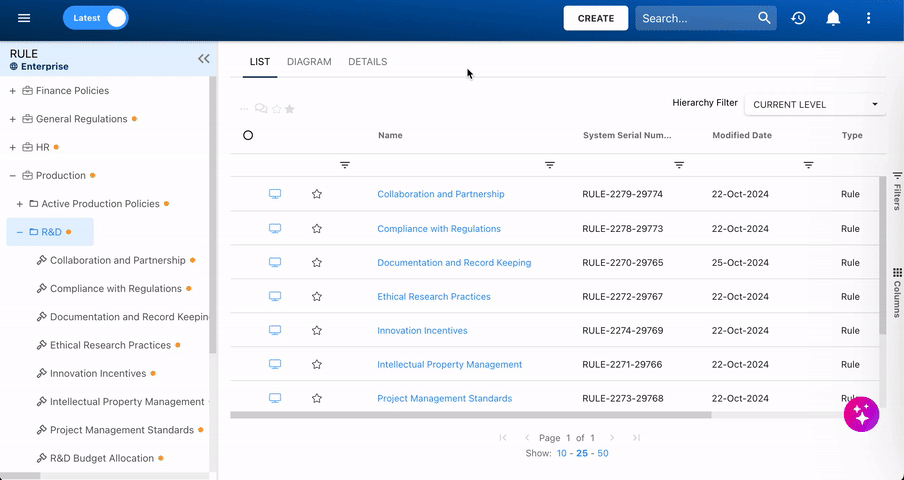
Task: Open the history clock icon
Action: click(x=798, y=18)
